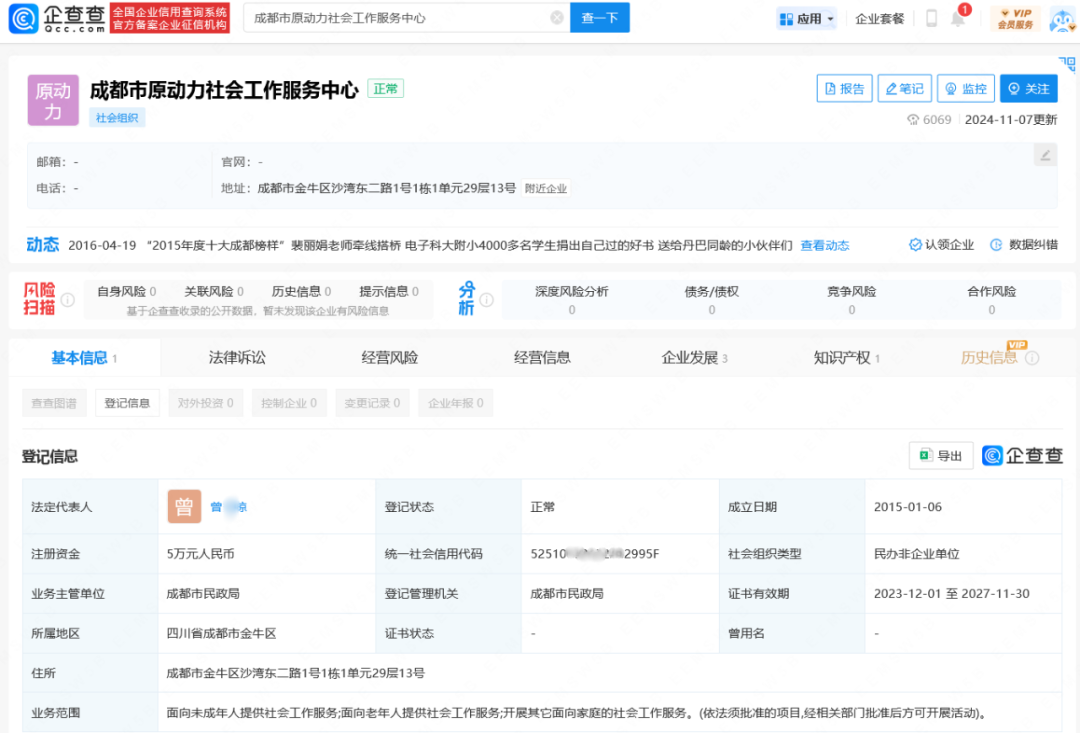The width and height of the screenshot is (1080, 733).
Task: Click 数据纠错 link
Action: (x=1024, y=245)
